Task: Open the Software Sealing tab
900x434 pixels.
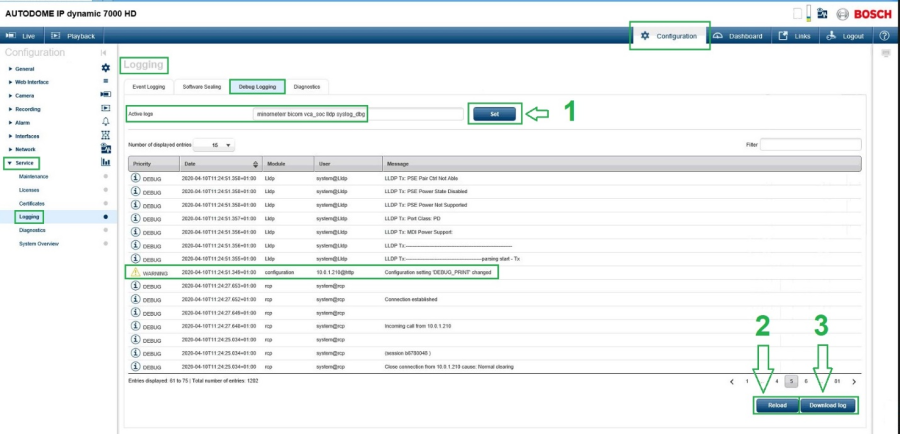Action: point(200,87)
